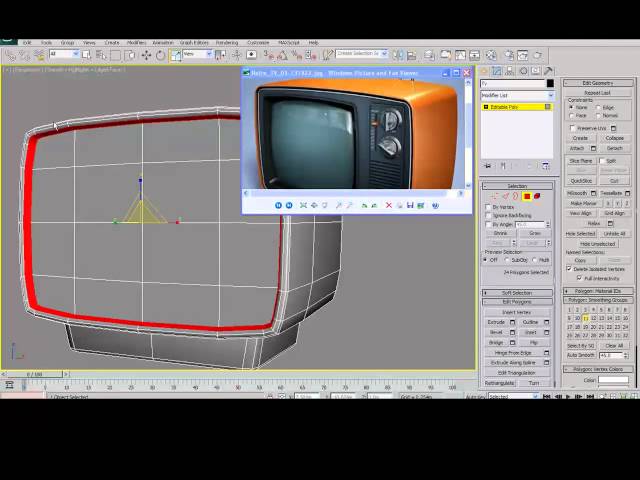Select SubObj preview selection radio
The height and width of the screenshot is (480, 640).
coord(507,260)
